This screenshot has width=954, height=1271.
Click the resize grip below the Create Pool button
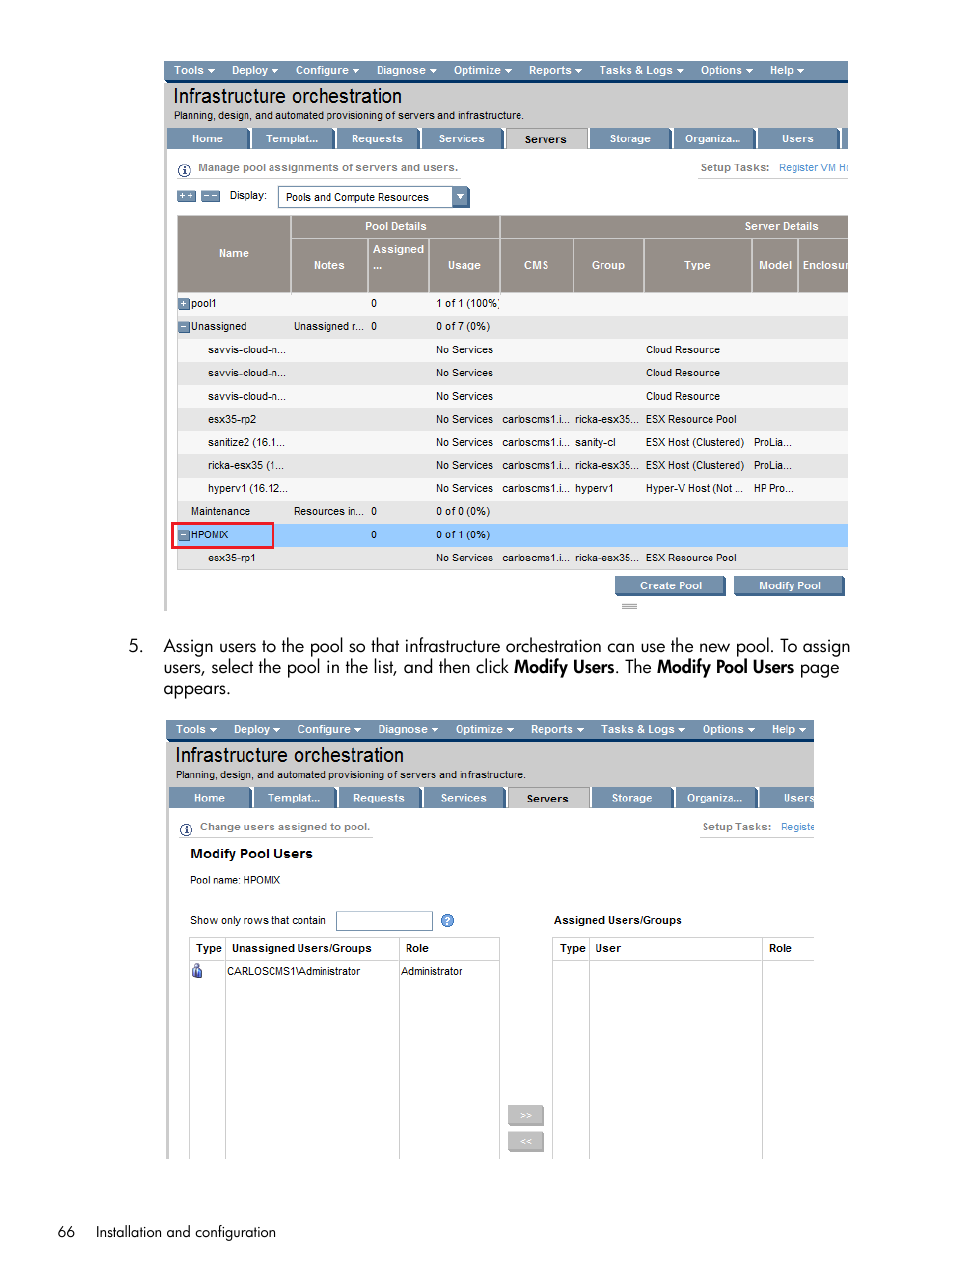click(x=629, y=606)
